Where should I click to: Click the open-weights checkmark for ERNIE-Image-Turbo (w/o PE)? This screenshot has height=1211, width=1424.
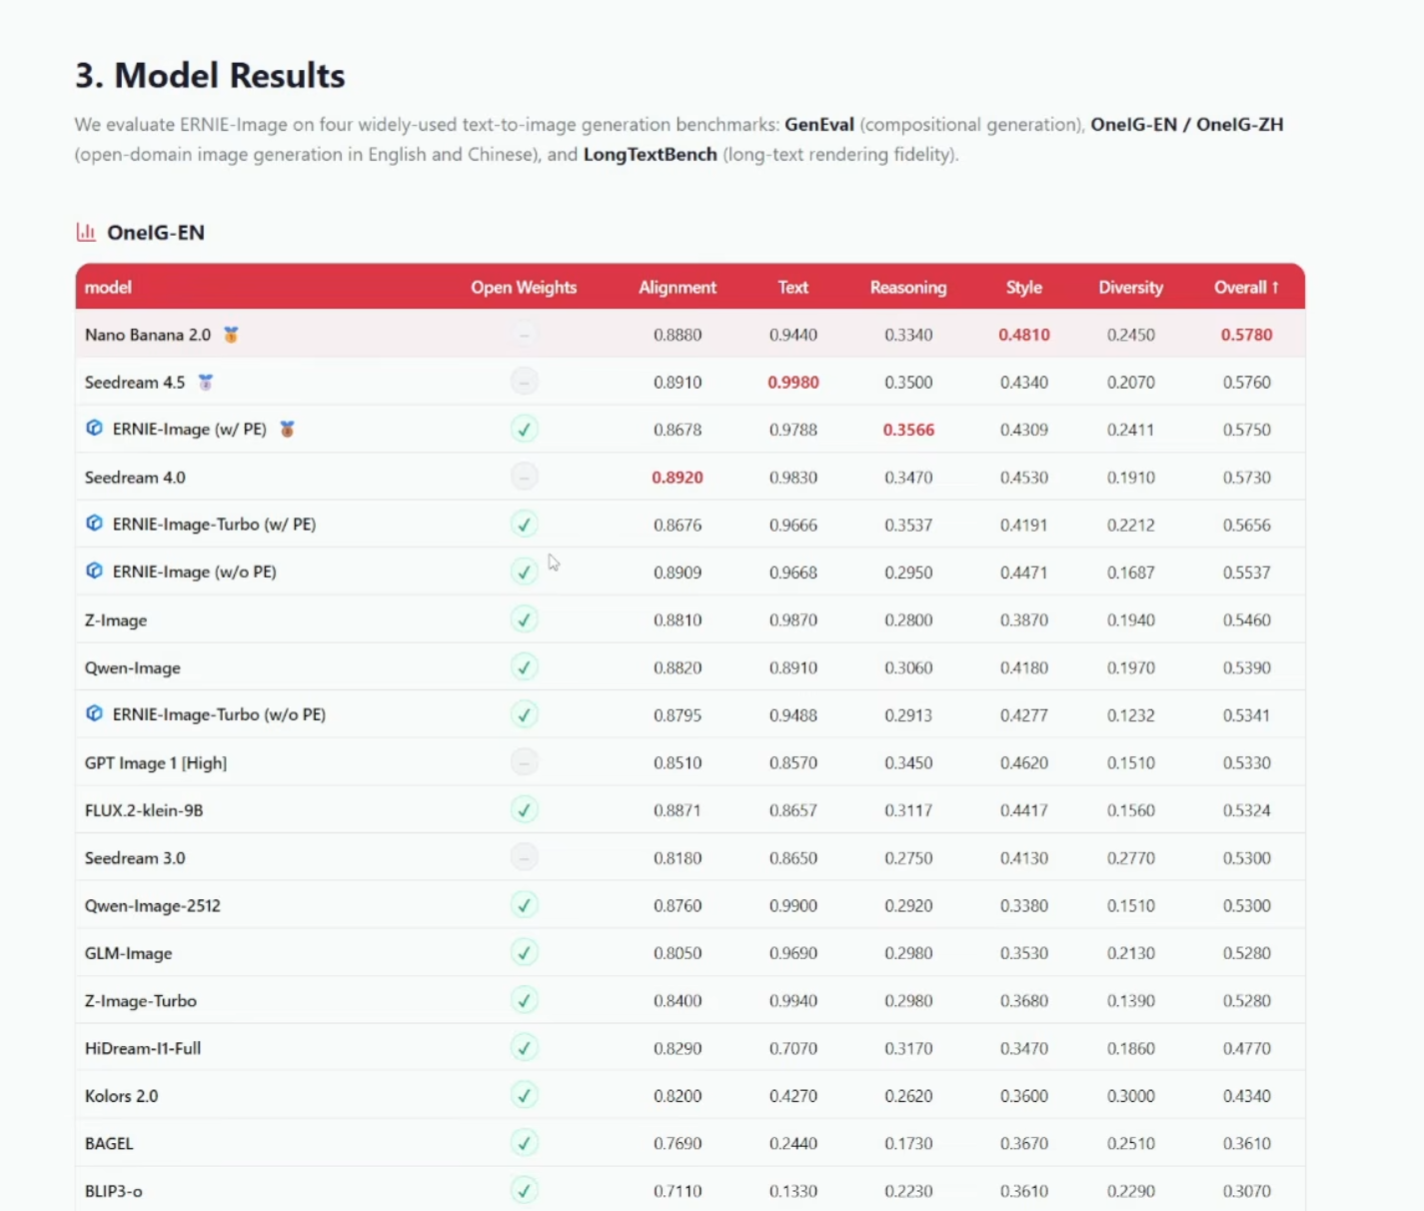[x=524, y=714]
